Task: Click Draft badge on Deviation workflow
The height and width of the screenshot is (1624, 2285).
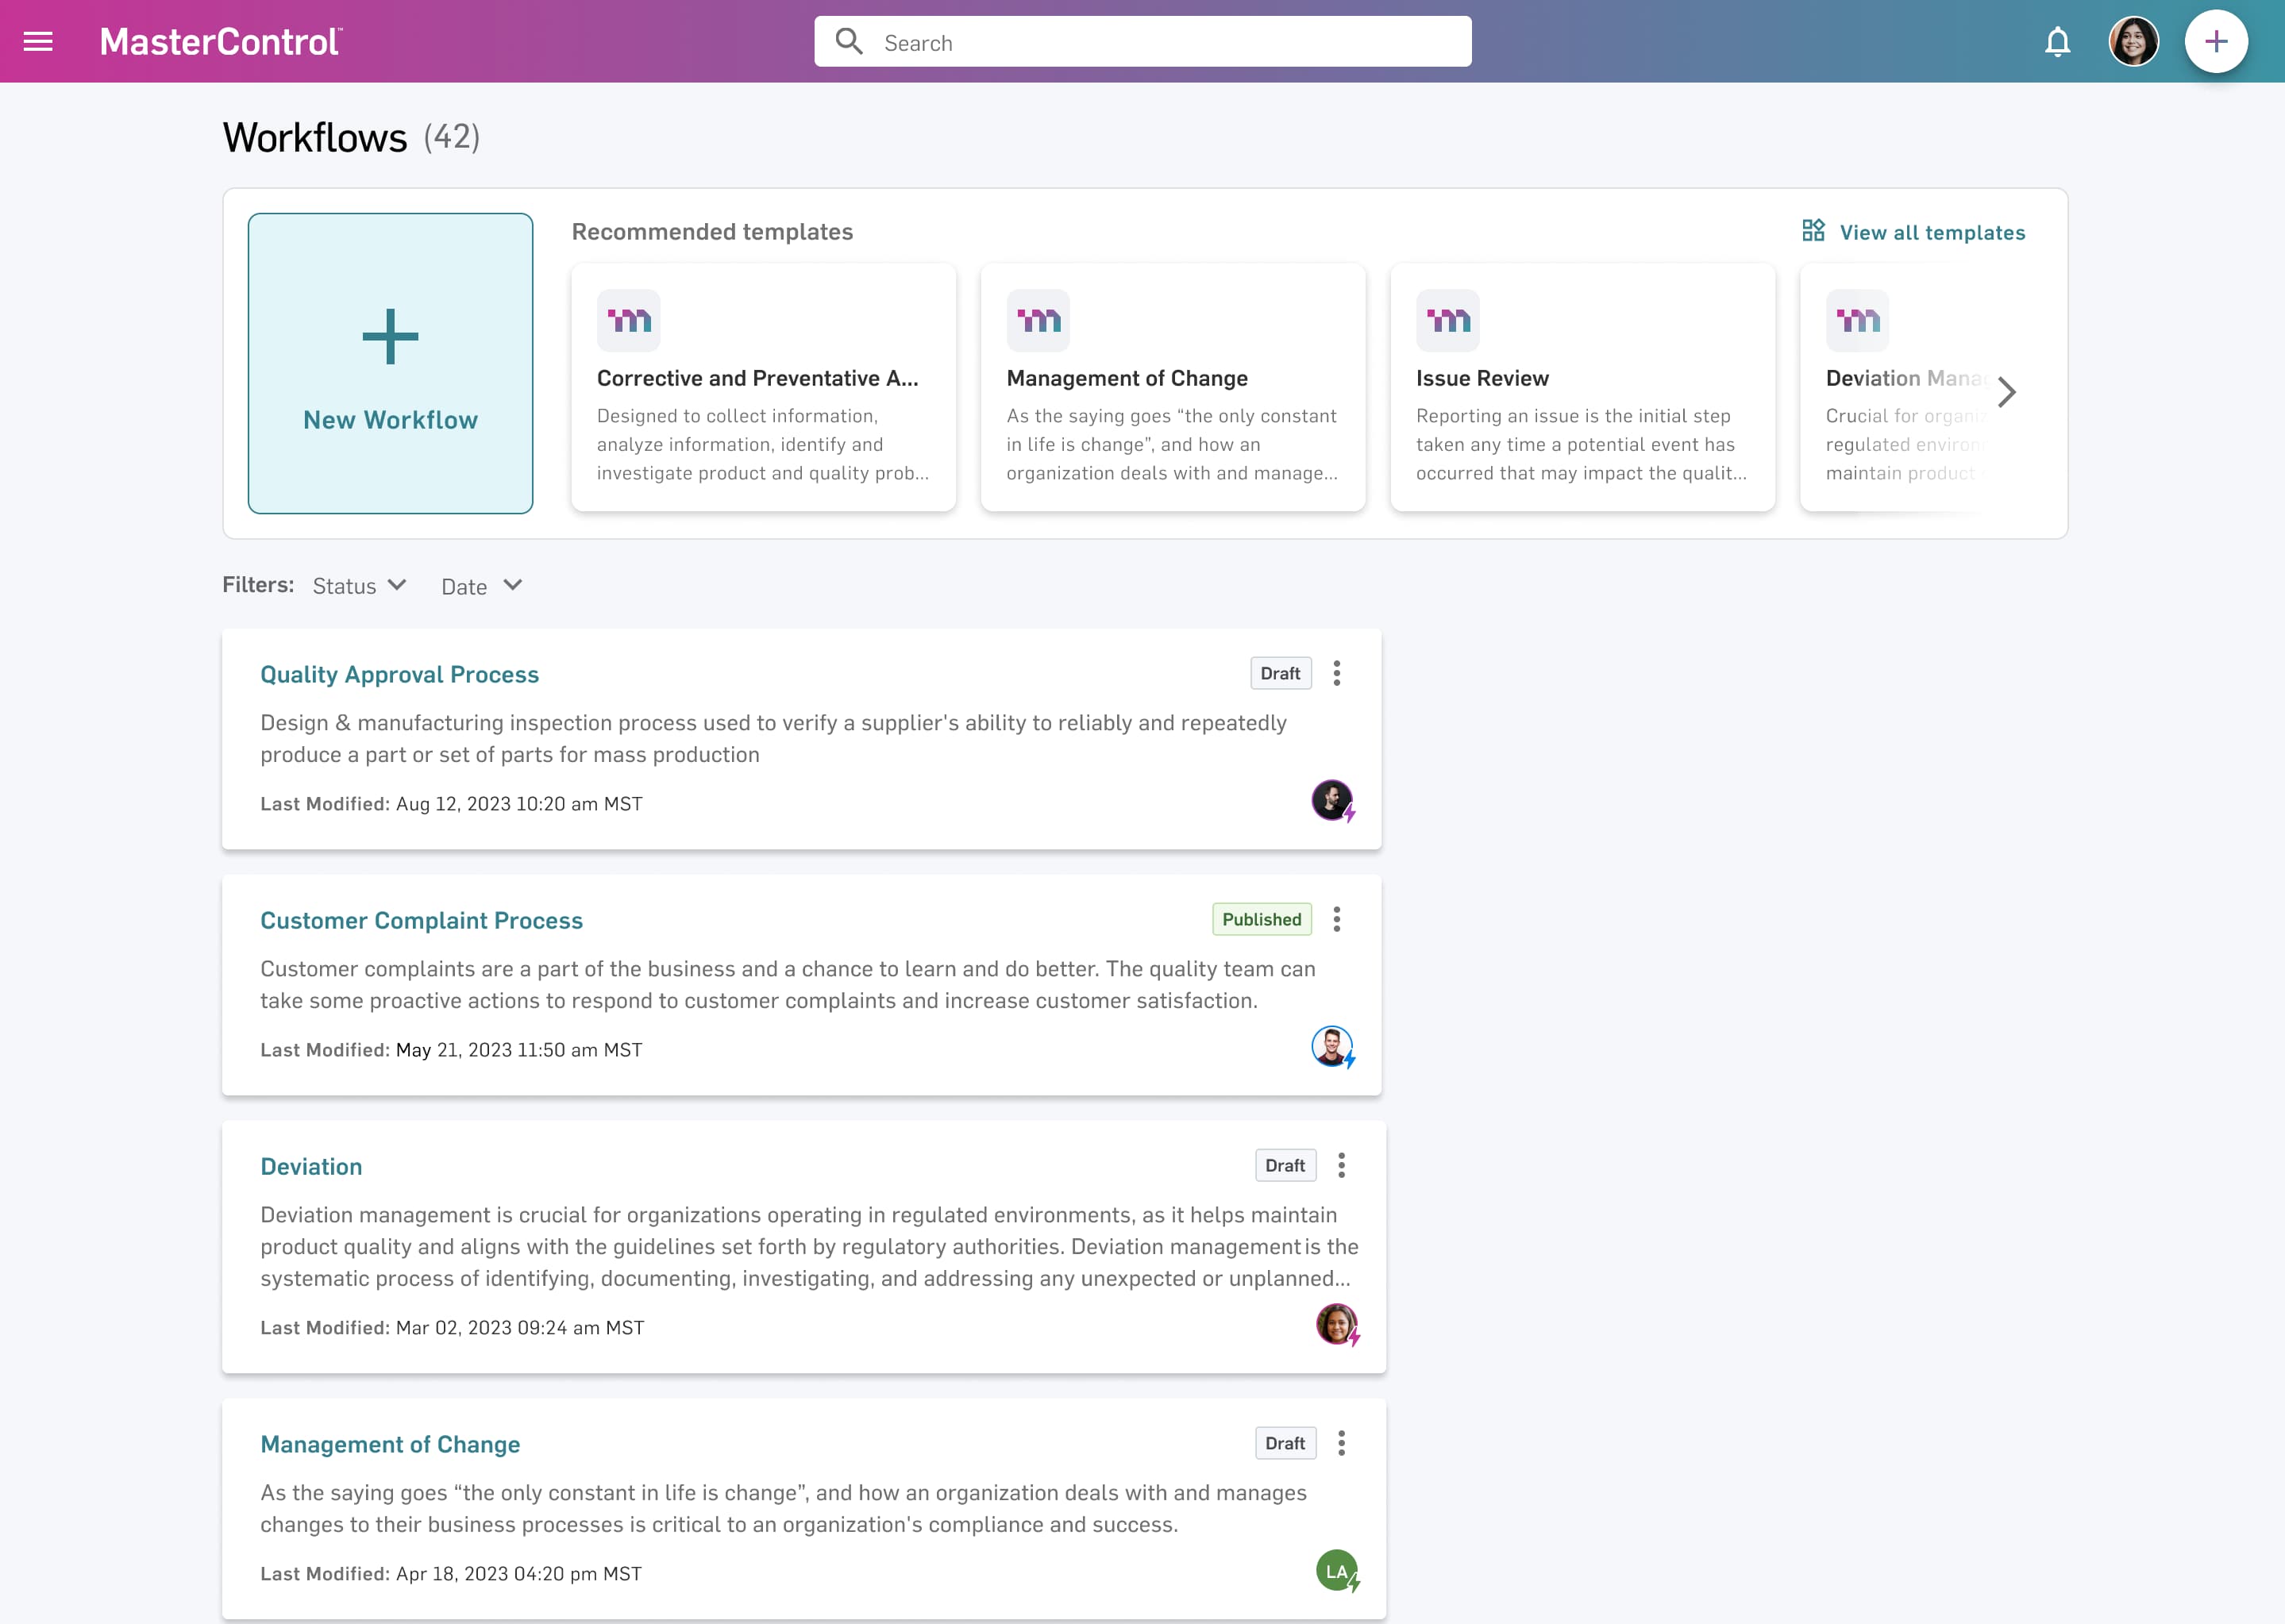Action: click(x=1285, y=1165)
